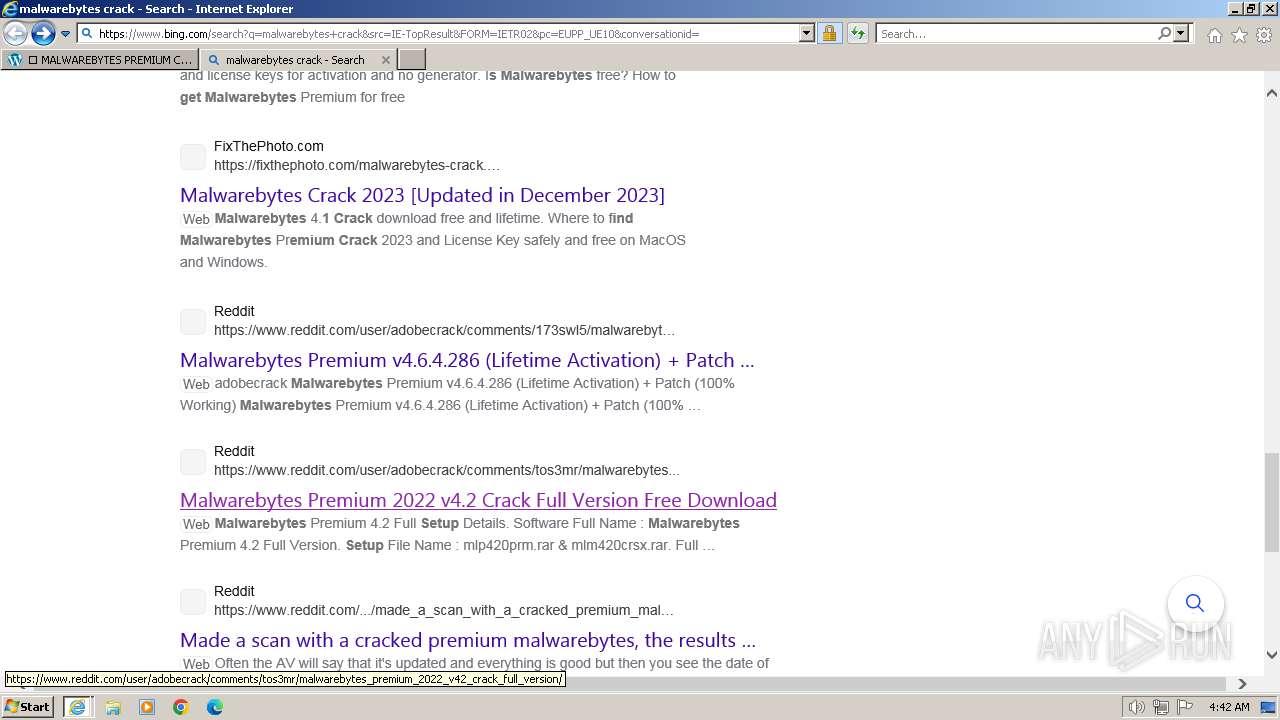The width and height of the screenshot is (1280, 720).
Task: Open 'Made a scan with a cracked premium malwarebytes' result
Action: tap(468, 640)
